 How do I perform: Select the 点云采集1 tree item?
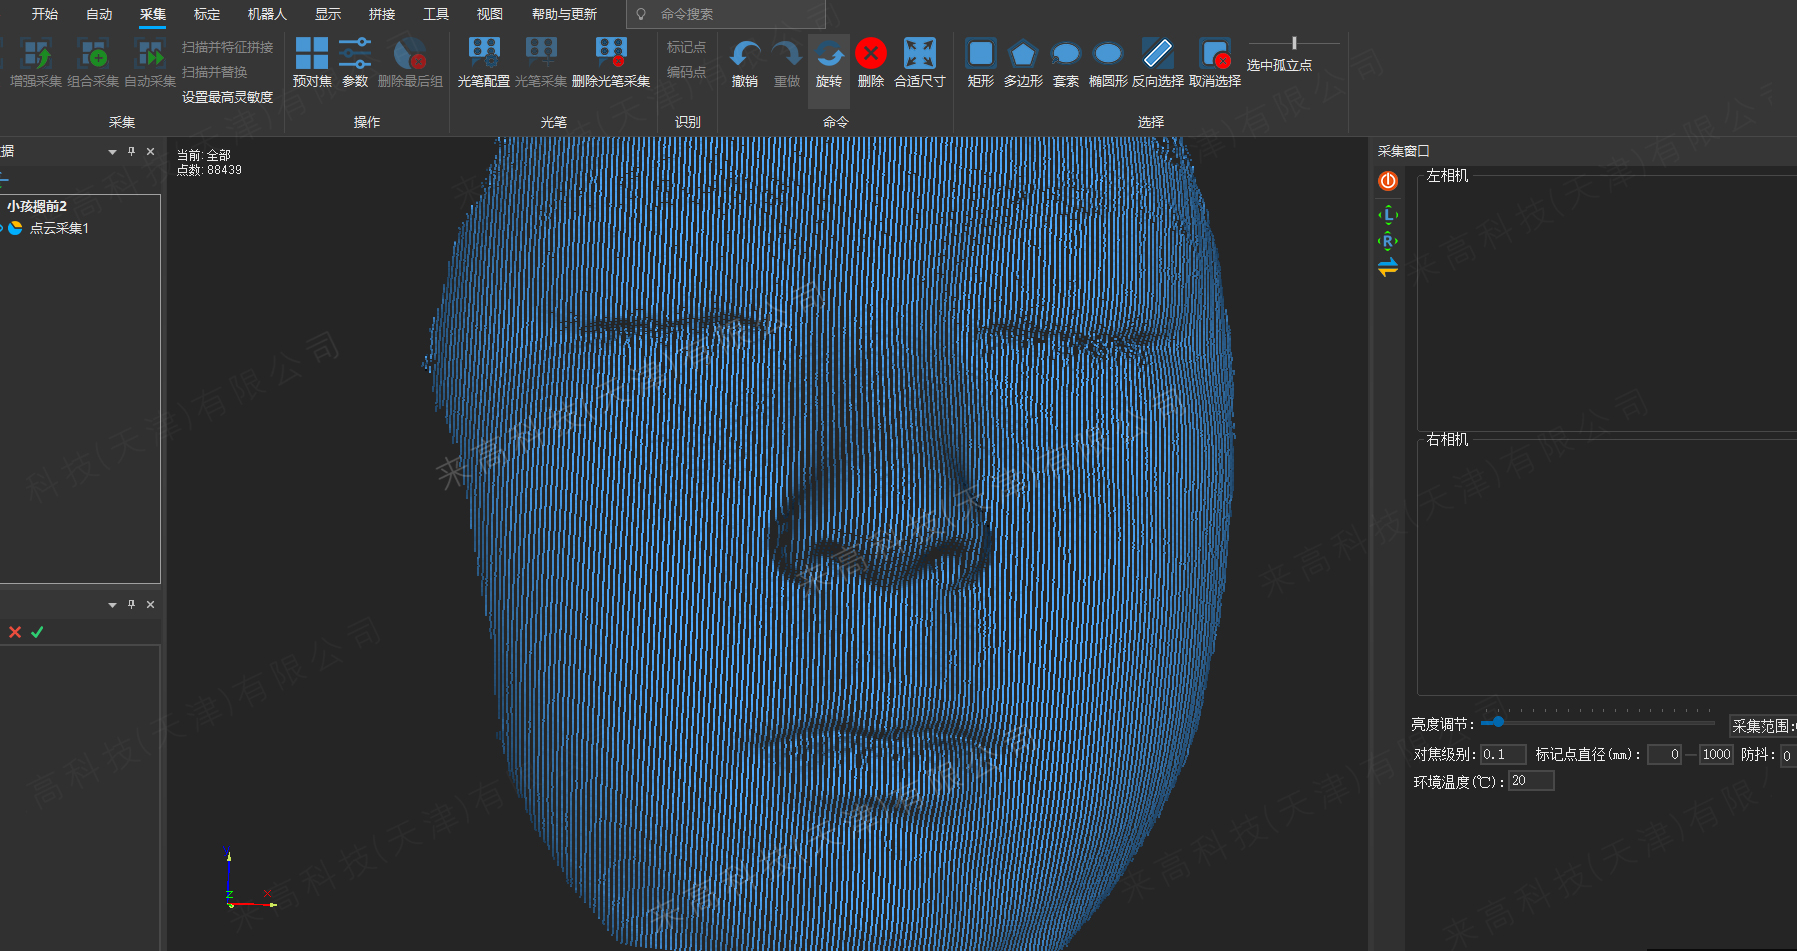point(59,228)
